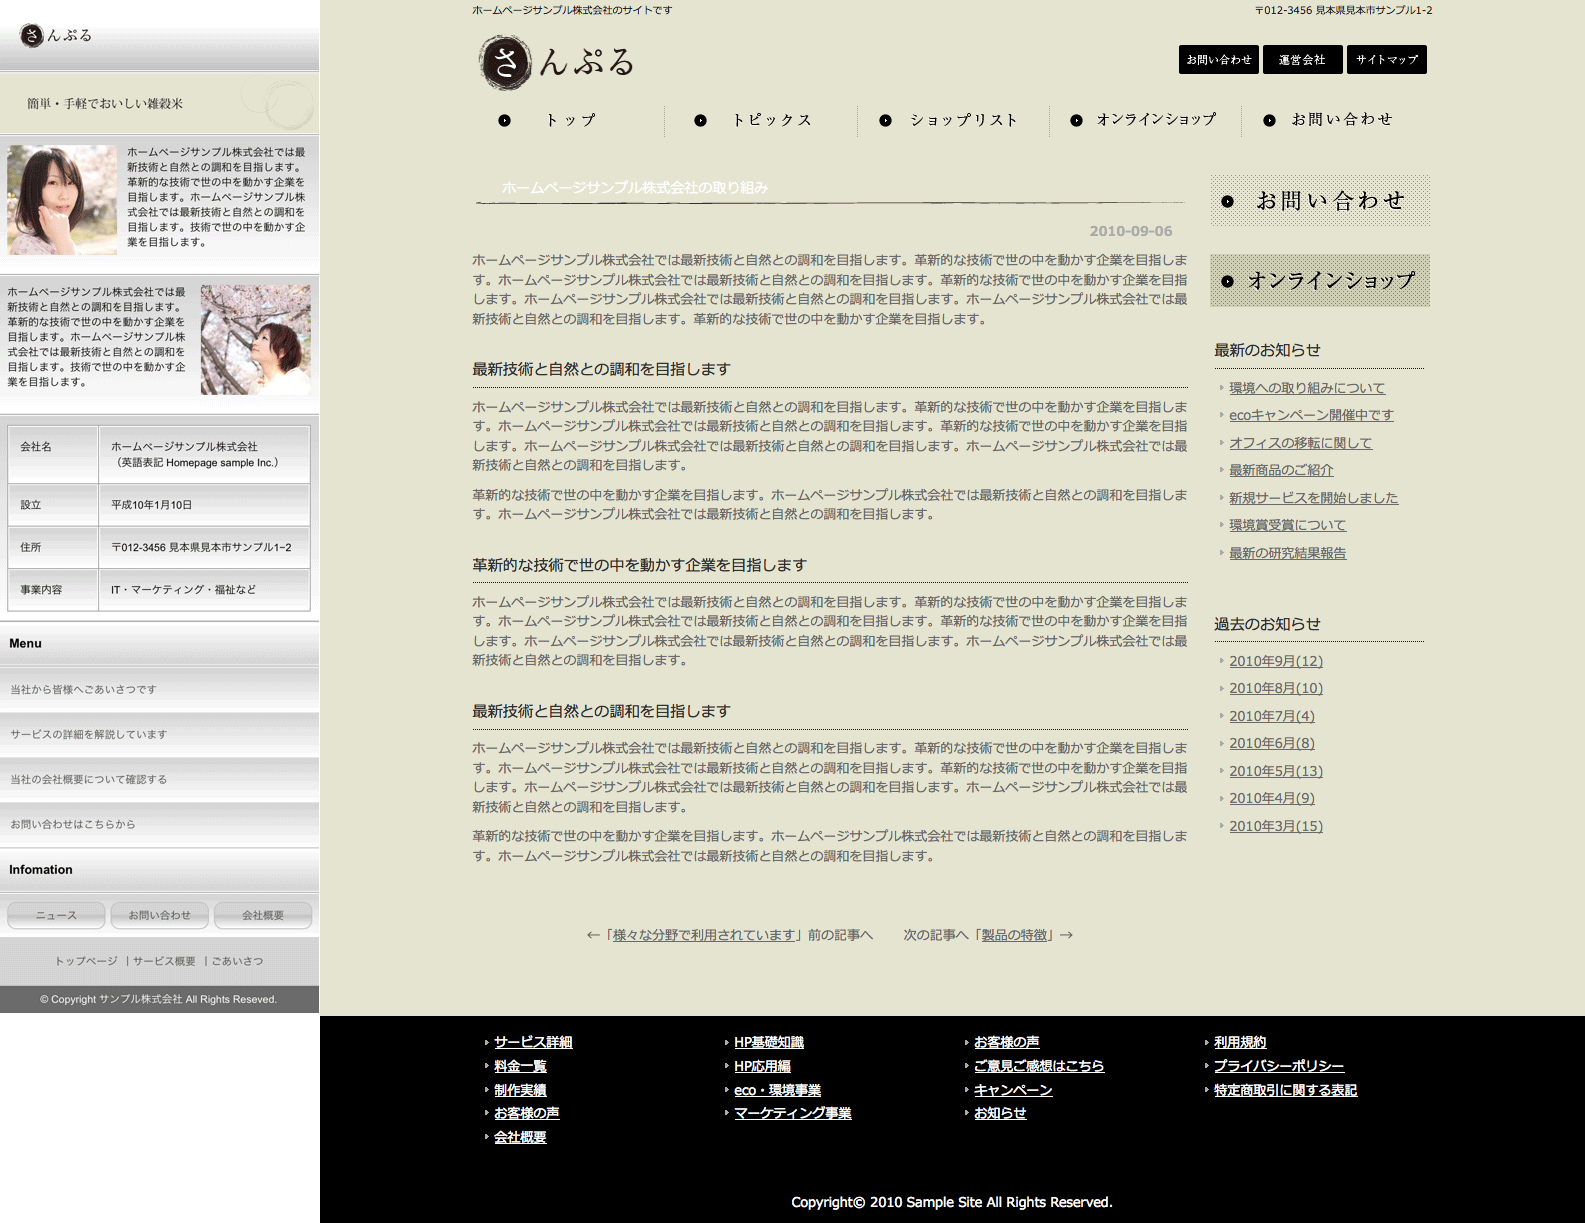Screen dimensions: 1585x1223
Task: Open the サービス詳細 footer link
Action: (533, 1042)
